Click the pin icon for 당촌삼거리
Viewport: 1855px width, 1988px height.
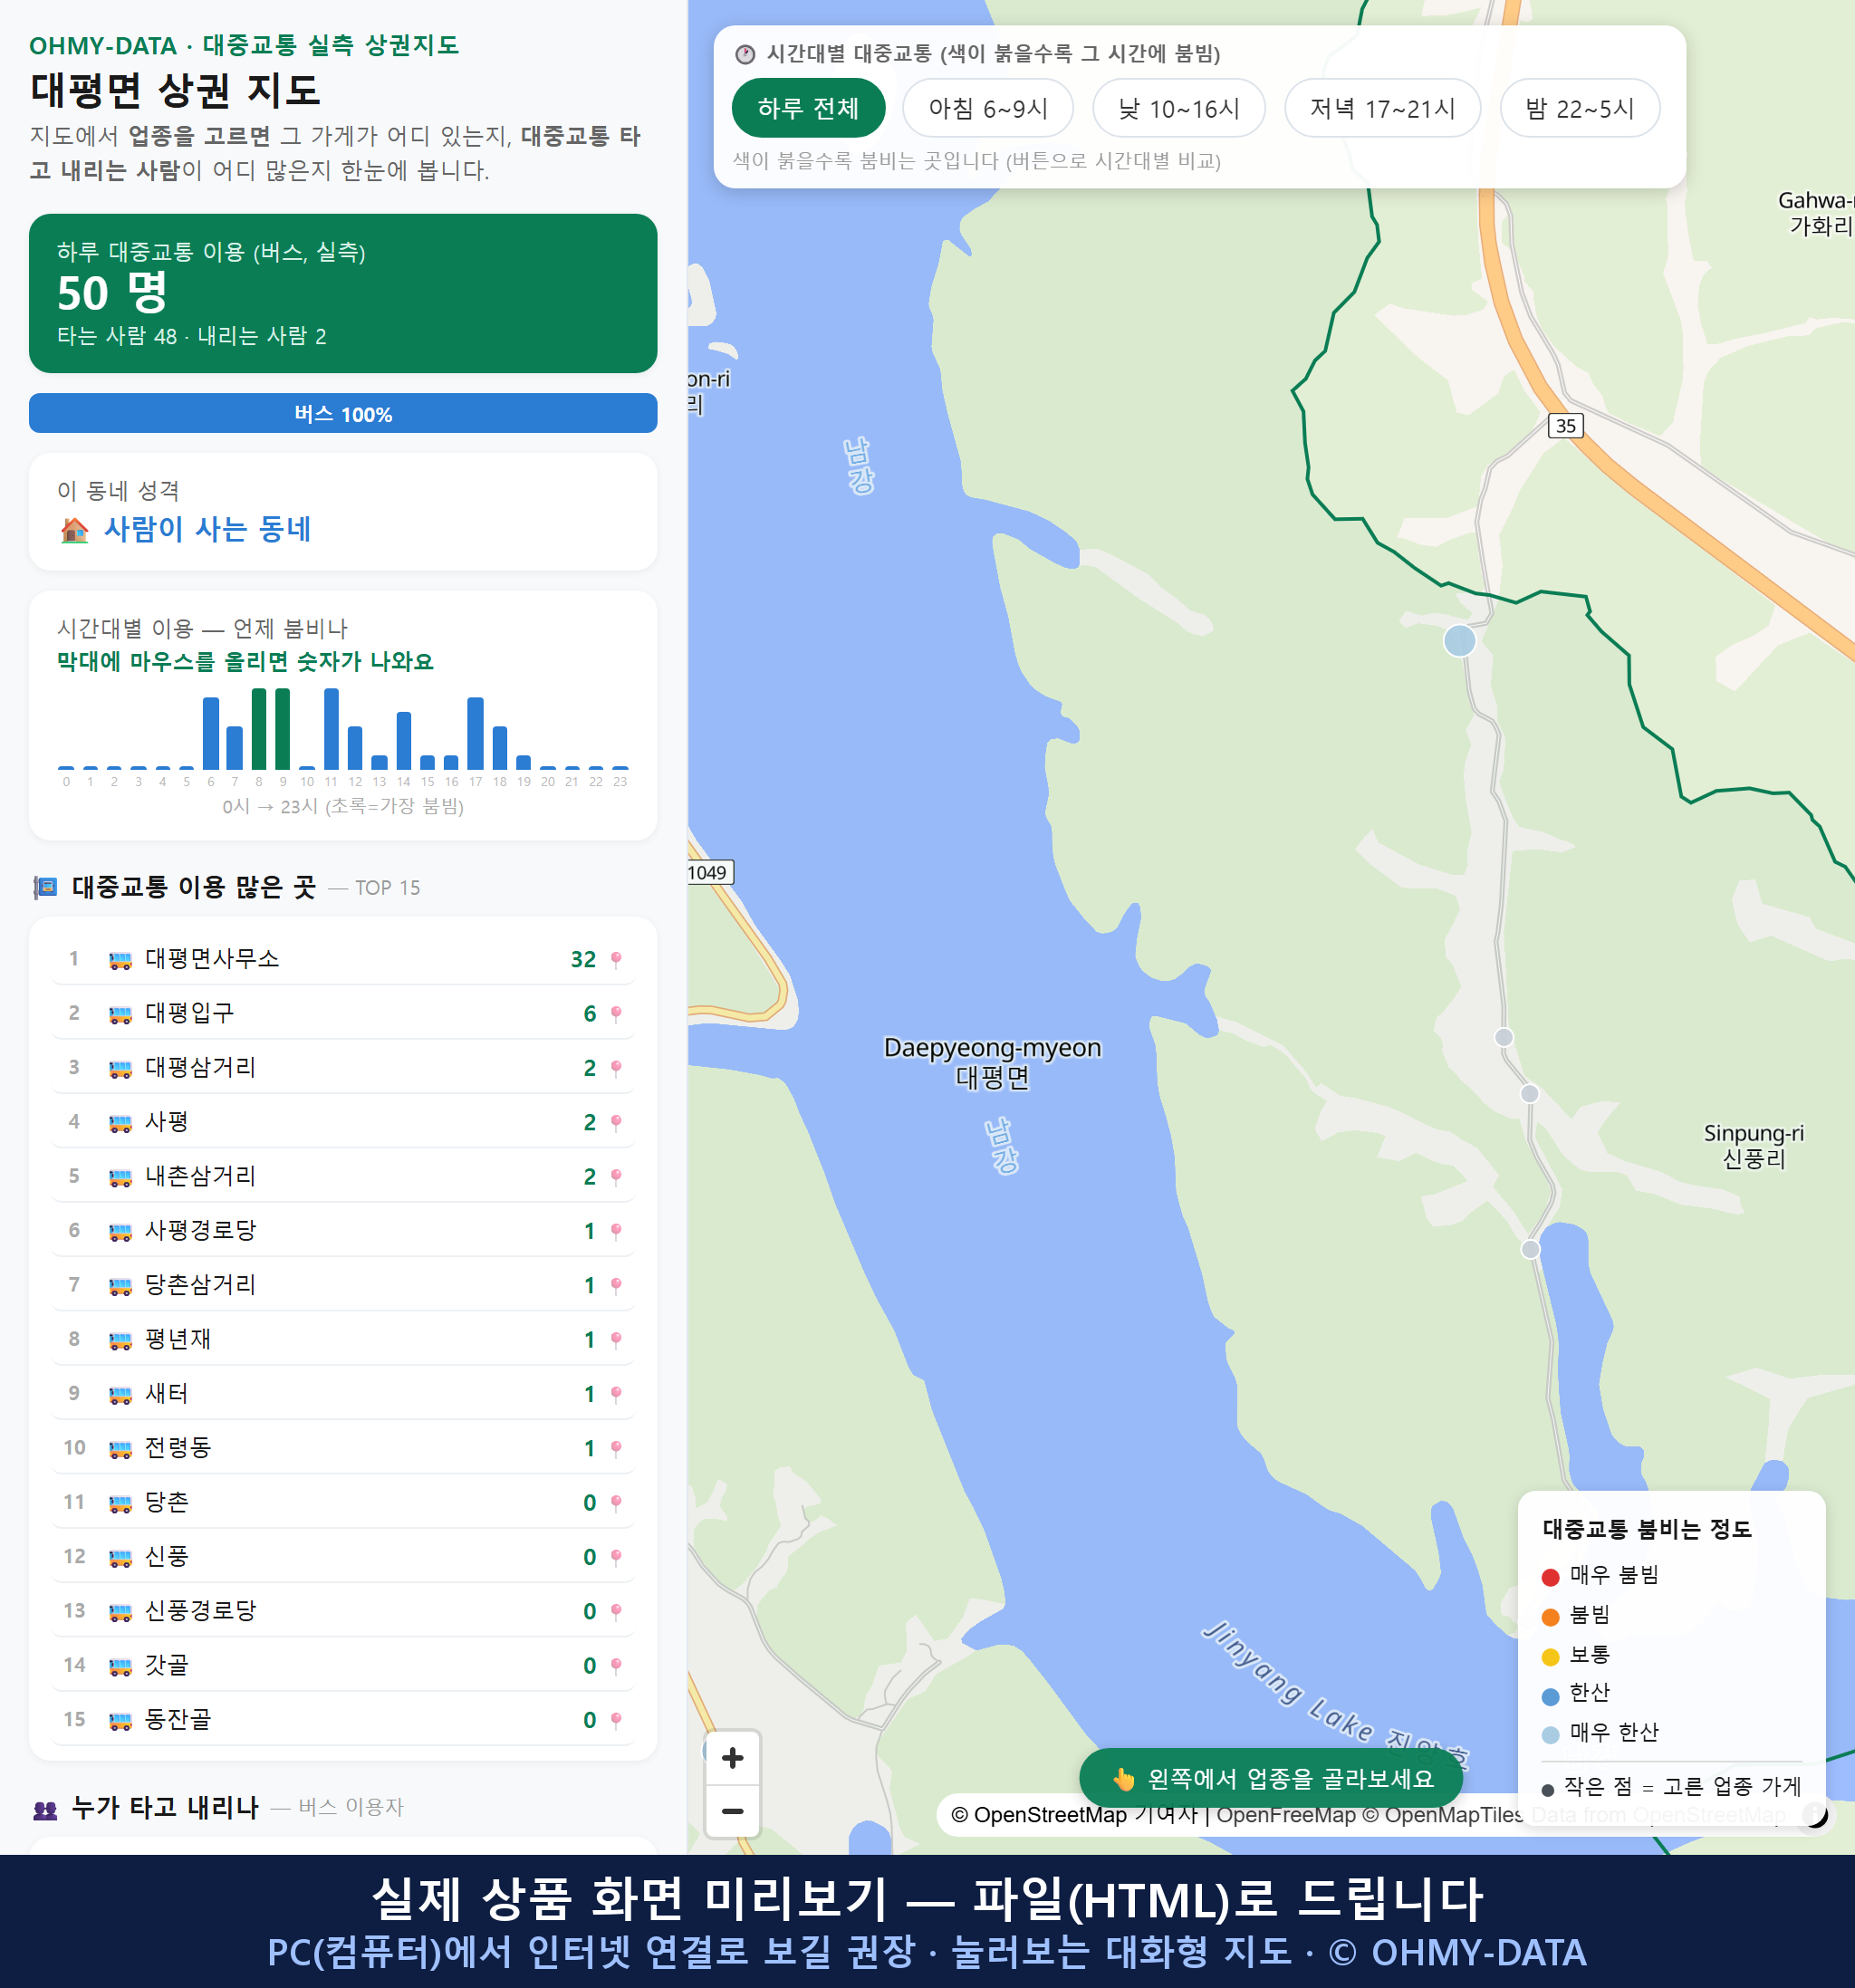click(x=616, y=1286)
